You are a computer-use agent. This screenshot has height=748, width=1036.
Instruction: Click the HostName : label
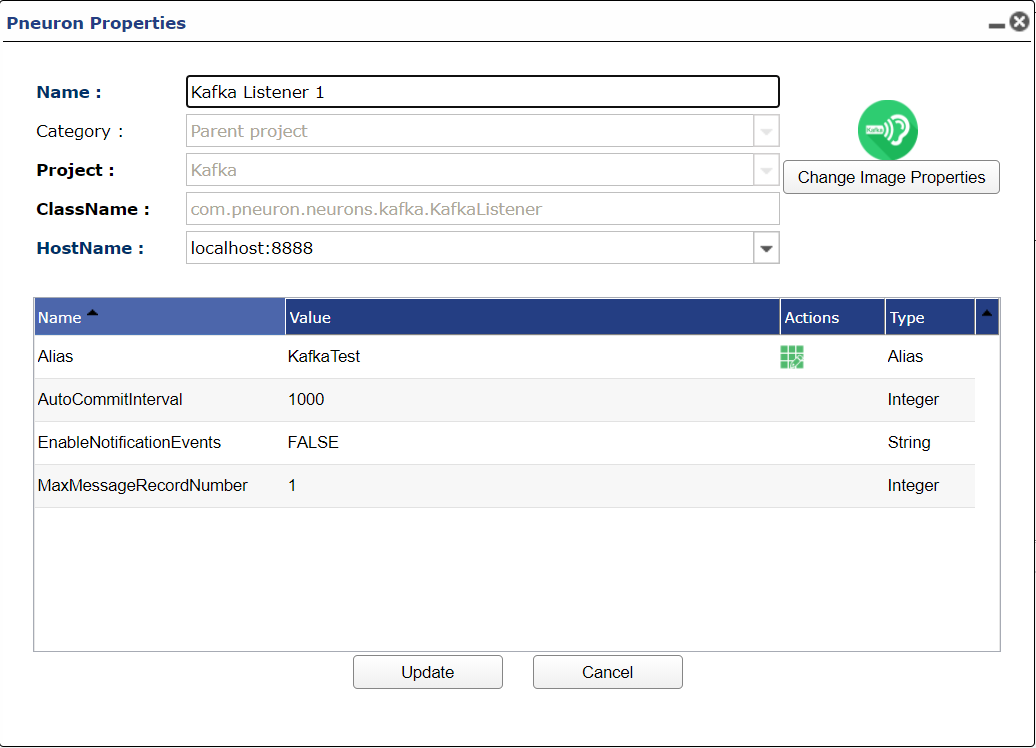coord(90,248)
